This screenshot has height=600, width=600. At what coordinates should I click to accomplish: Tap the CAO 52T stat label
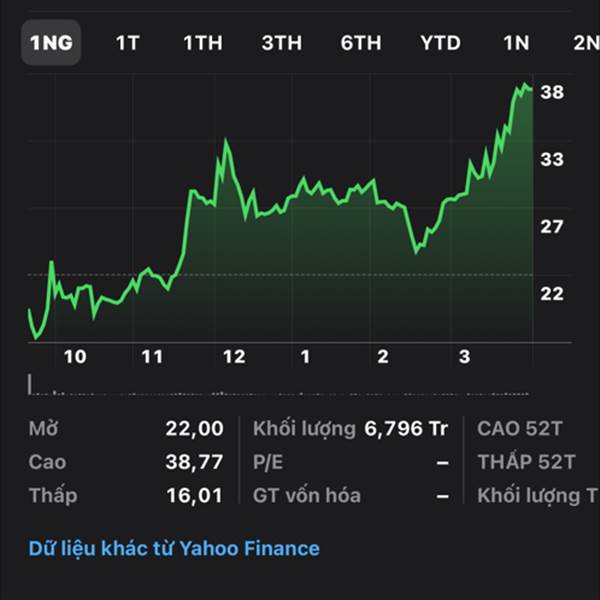[x=520, y=429]
